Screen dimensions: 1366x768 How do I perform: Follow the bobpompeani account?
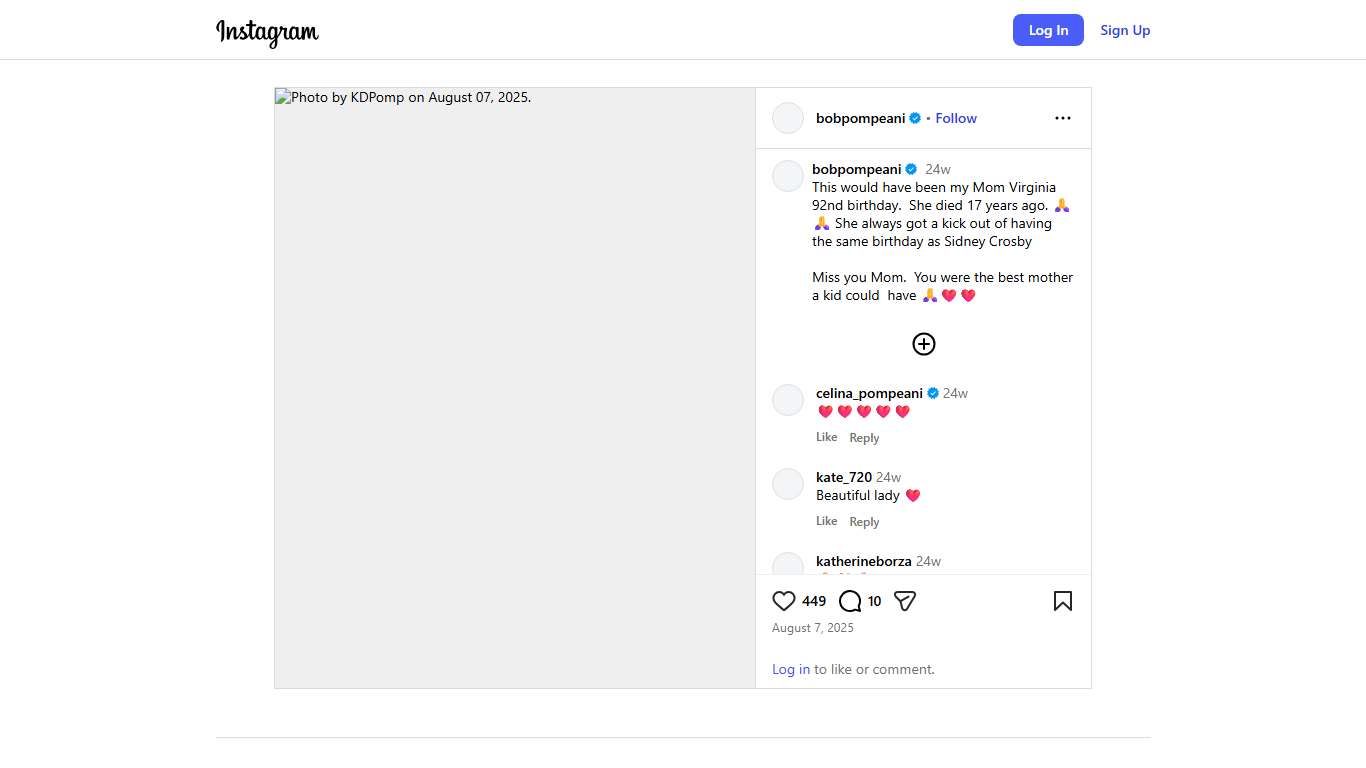[956, 118]
